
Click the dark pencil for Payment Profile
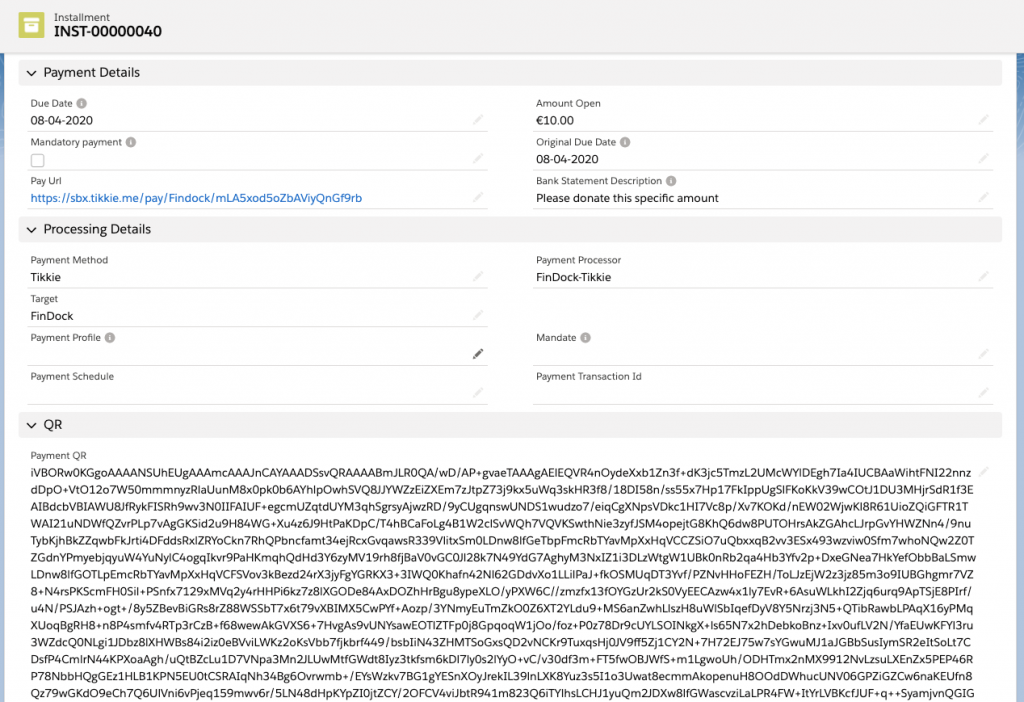[478, 354]
